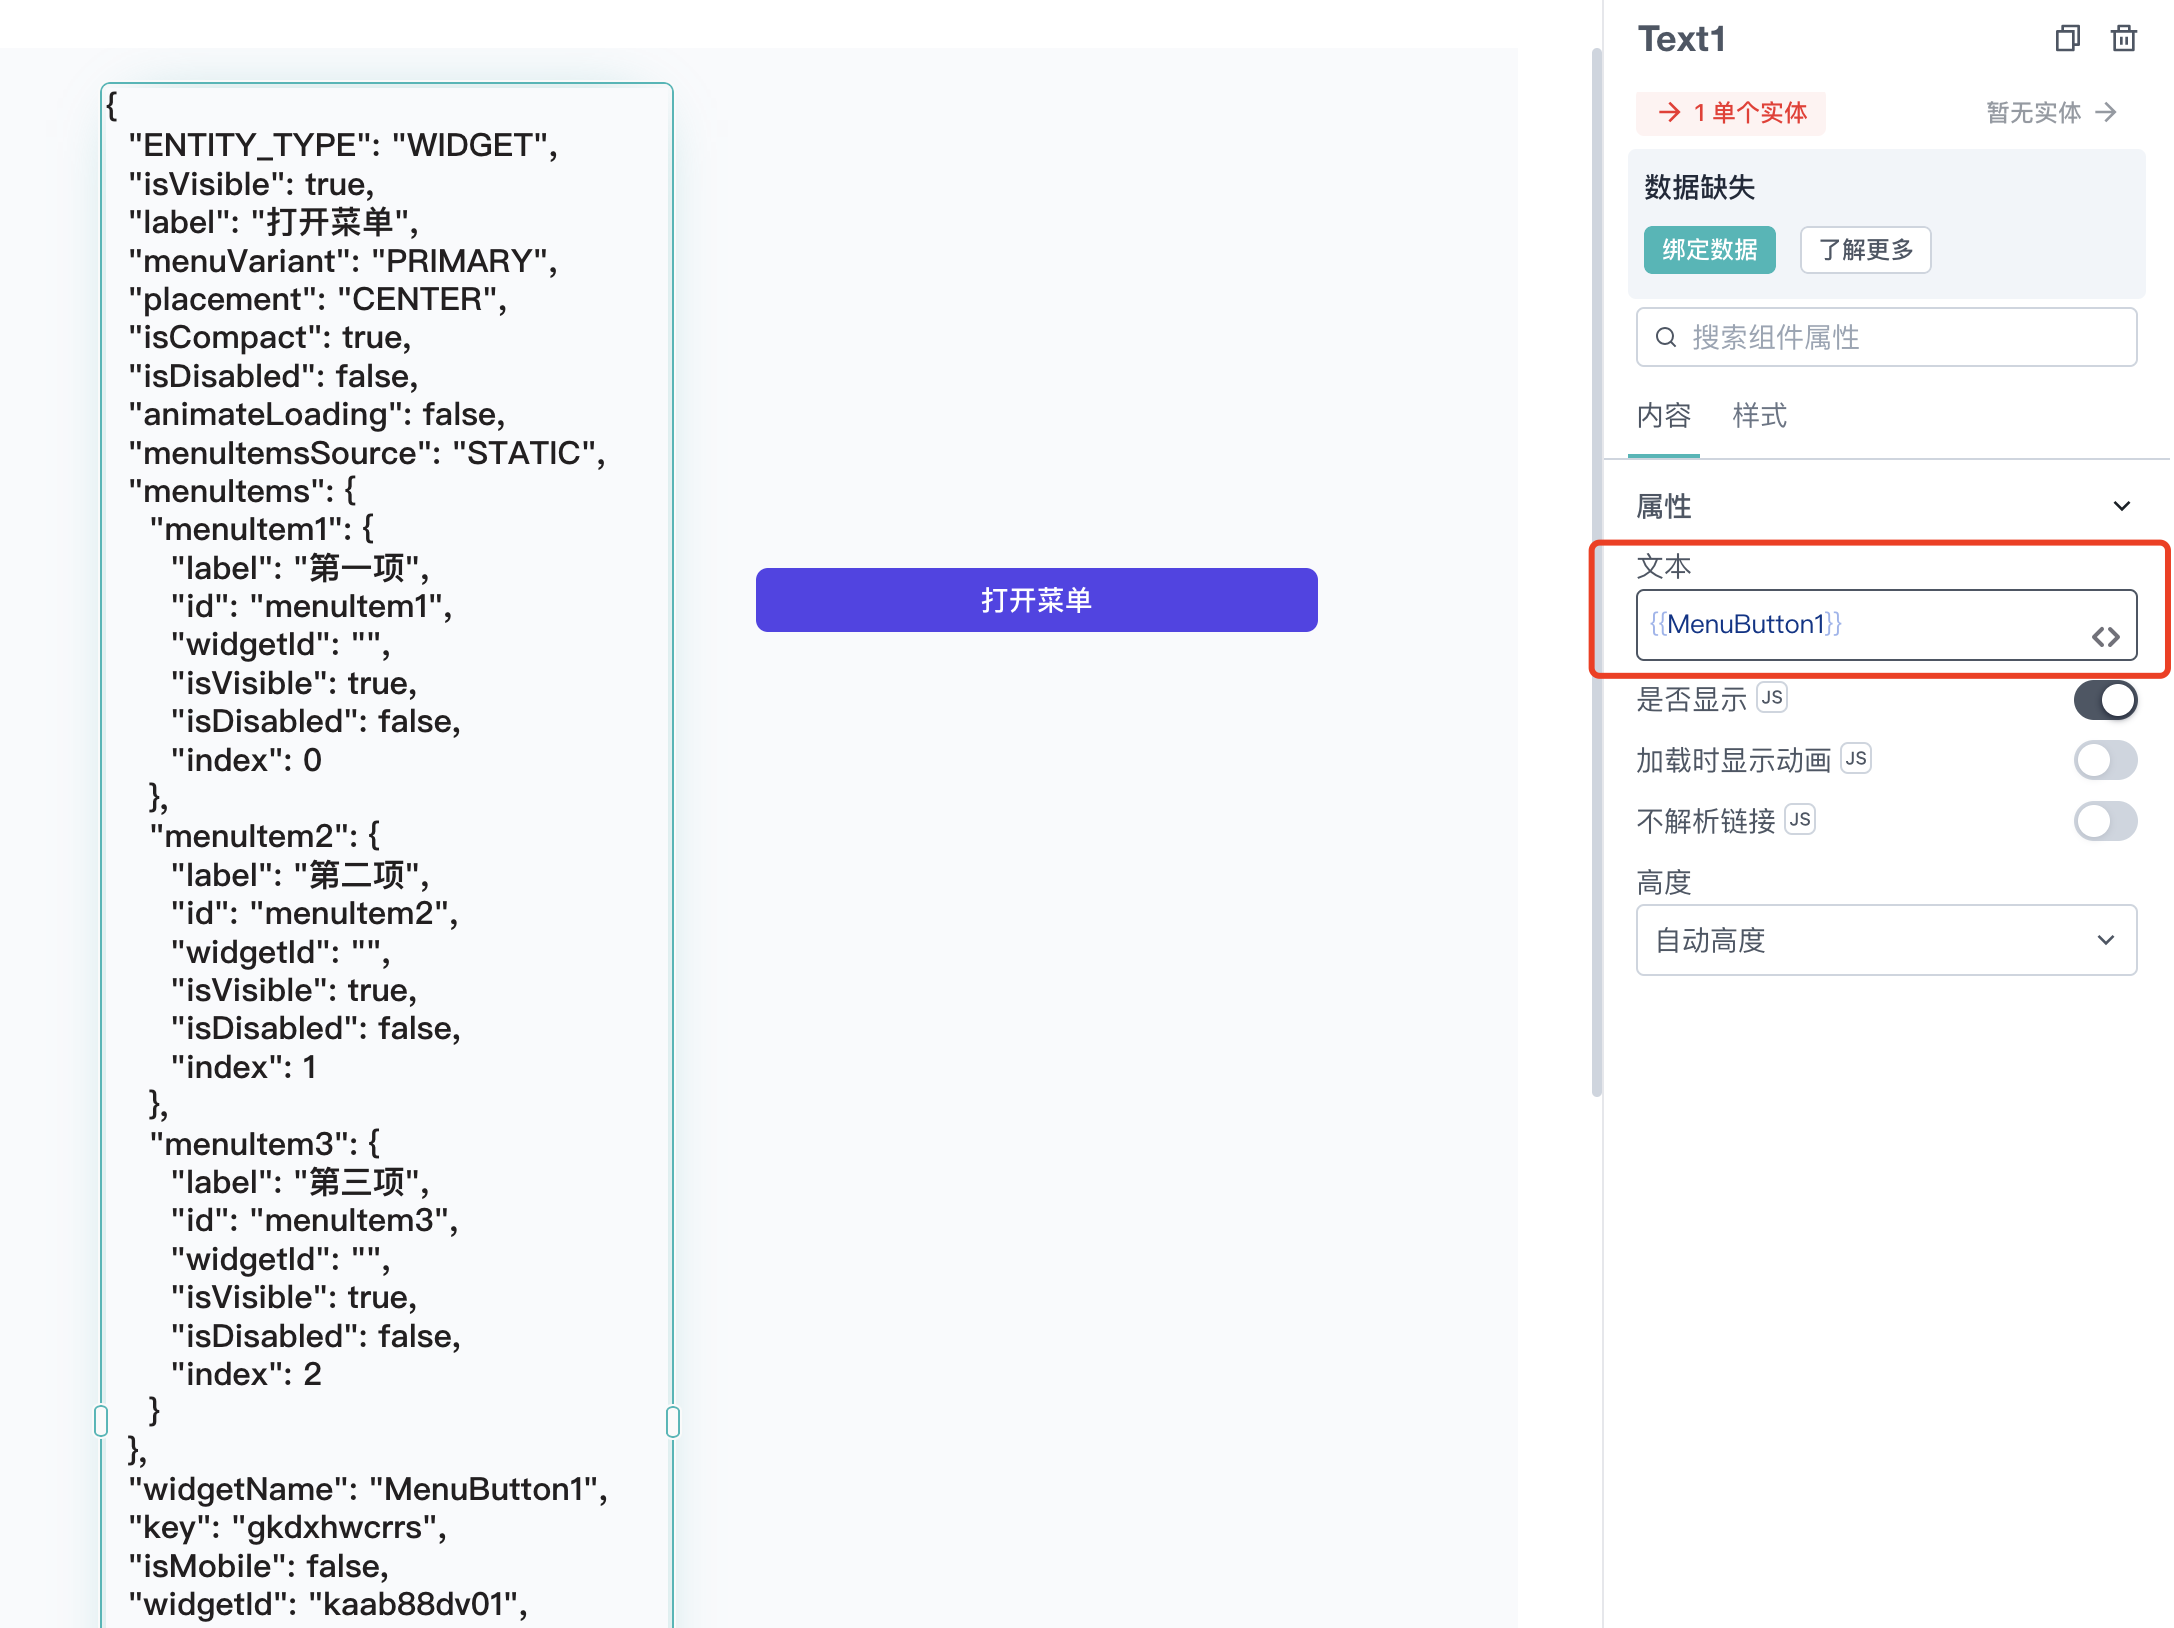2174x1628 pixels.
Task: Click the JS button next to 是否显示
Action: click(1772, 698)
